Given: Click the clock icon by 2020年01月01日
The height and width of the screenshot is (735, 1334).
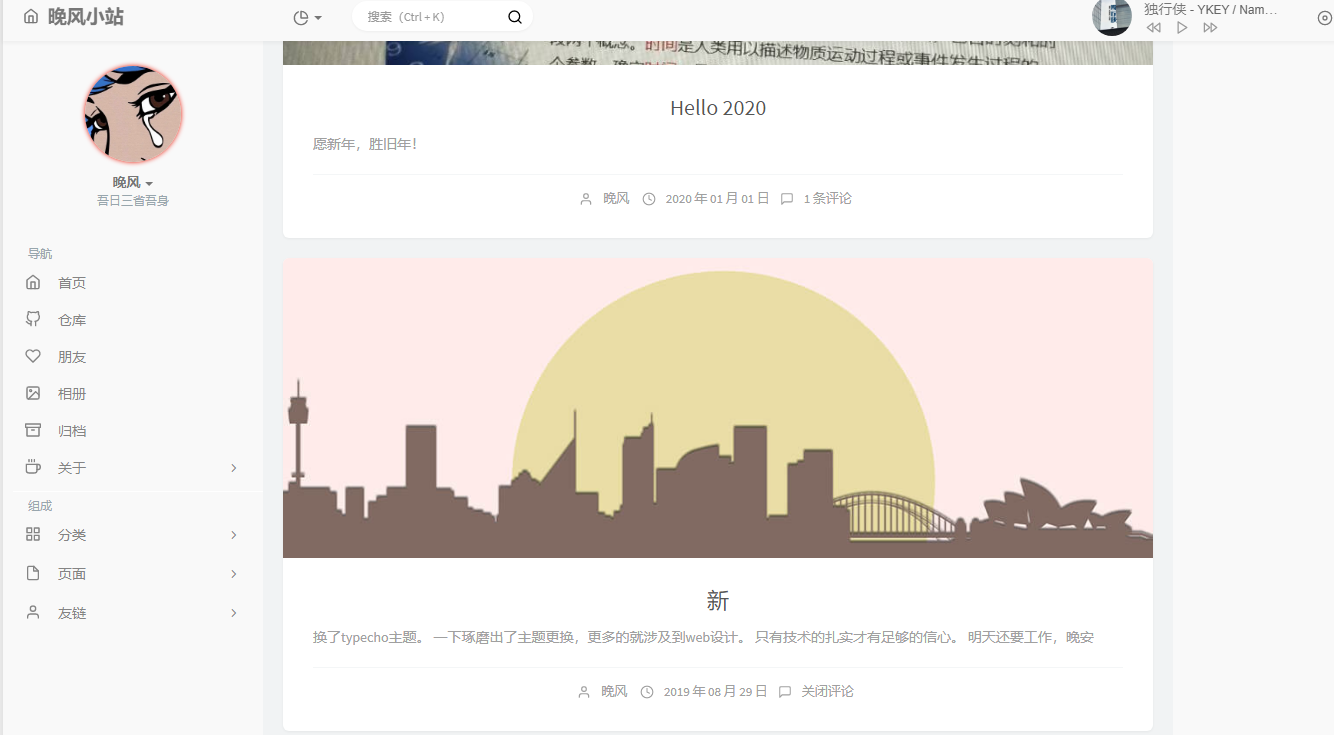Looking at the screenshot, I should 649,199.
